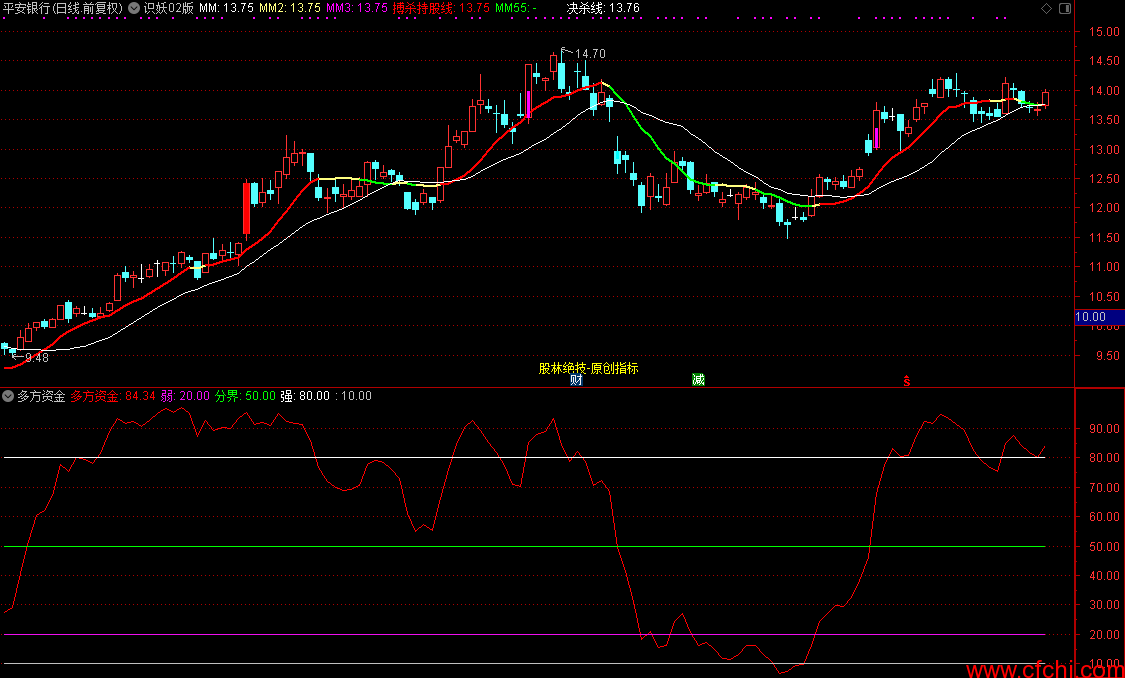
Task: Click the MM3: 13.75 indicator value
Action: [x=357, y=9]
